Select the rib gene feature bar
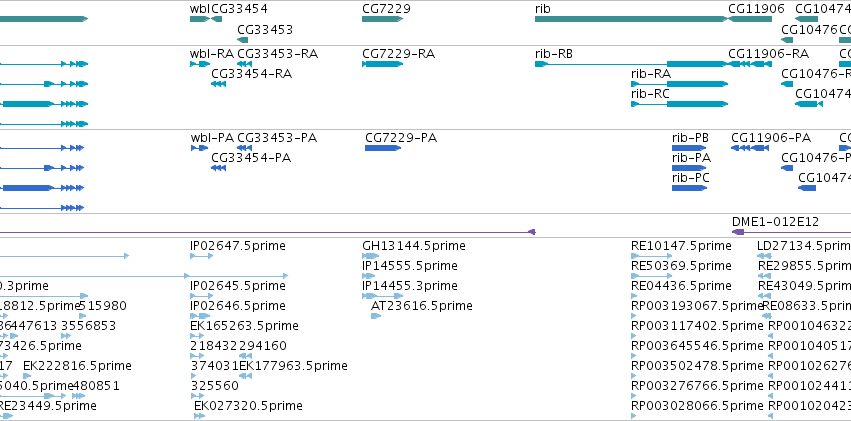 click(x=631, y=19)
